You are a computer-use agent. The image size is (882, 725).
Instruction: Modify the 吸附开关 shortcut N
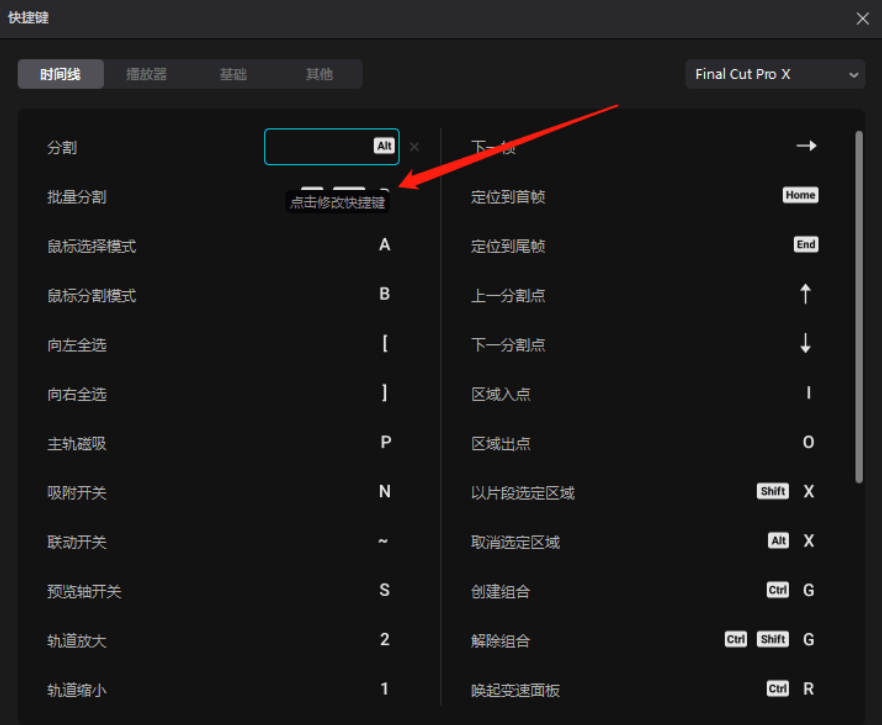[x=384, y=491]
